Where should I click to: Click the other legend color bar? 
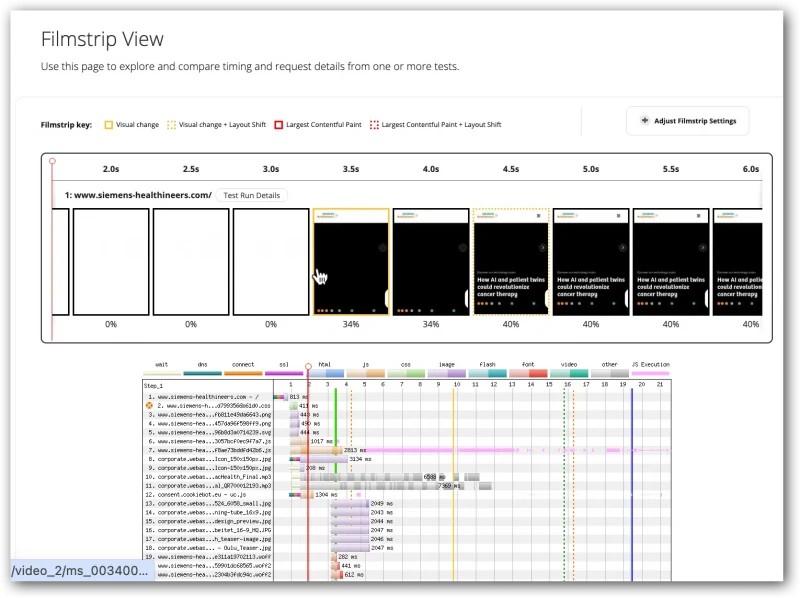610,373
